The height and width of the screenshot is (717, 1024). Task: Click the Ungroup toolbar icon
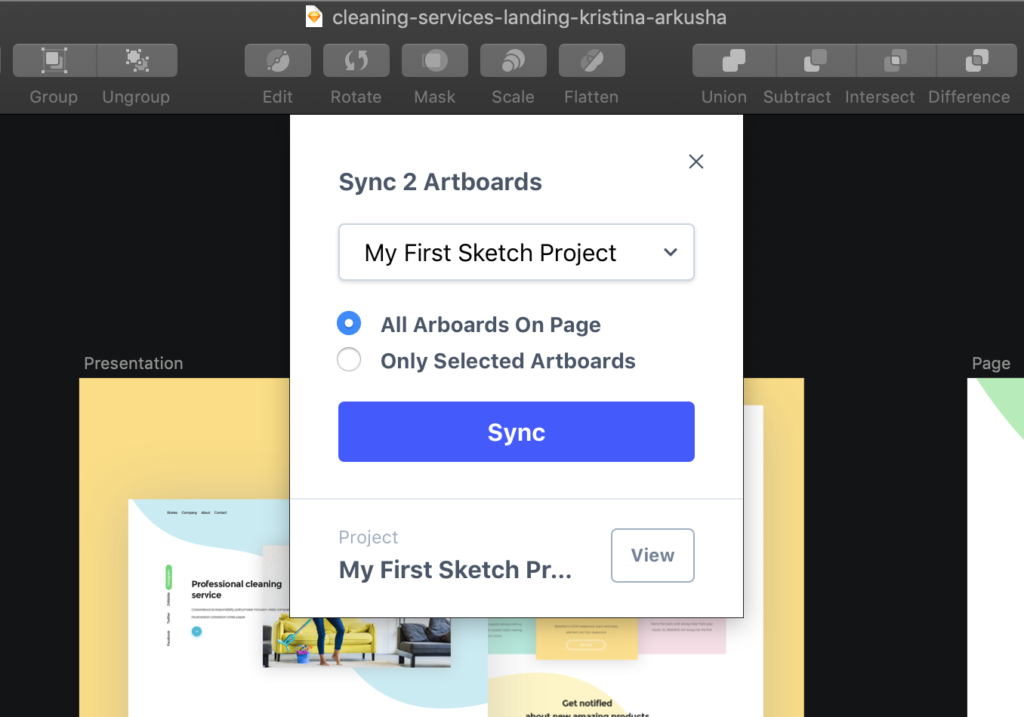(x=136, y=60)
